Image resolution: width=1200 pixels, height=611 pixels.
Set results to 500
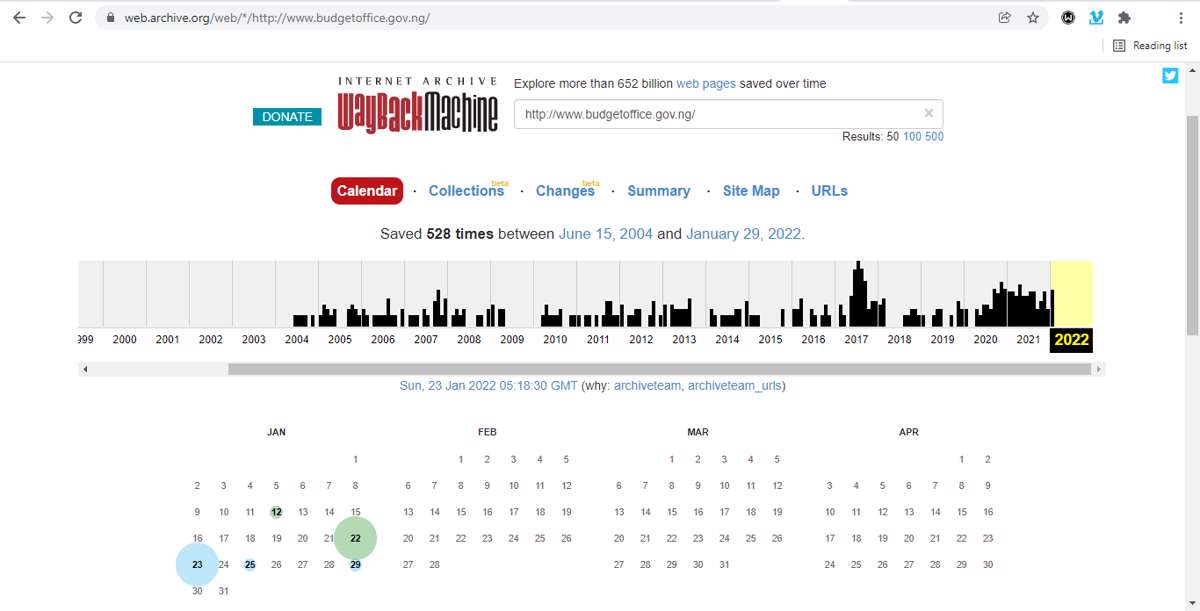[934, 136]
